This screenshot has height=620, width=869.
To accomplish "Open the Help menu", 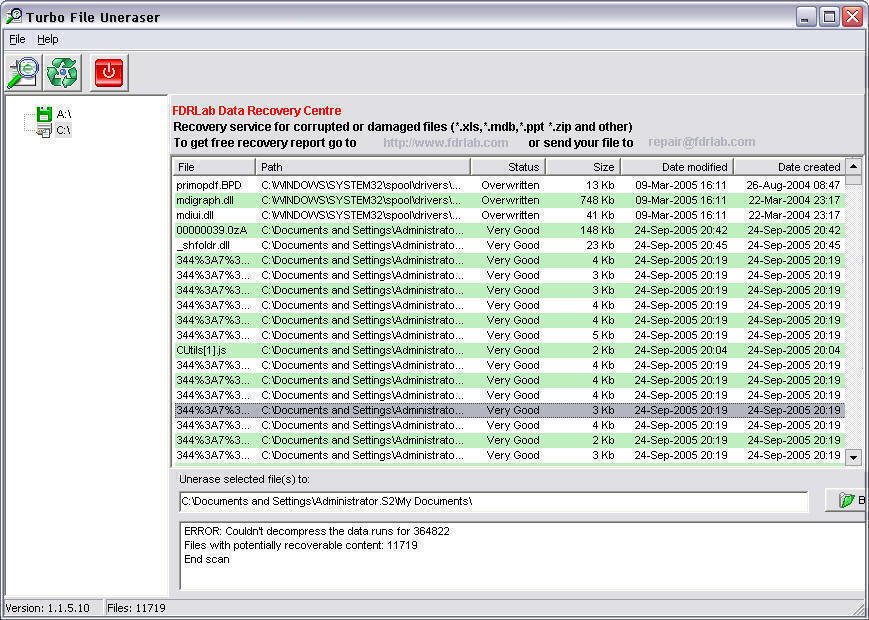I will pos(48,39).
